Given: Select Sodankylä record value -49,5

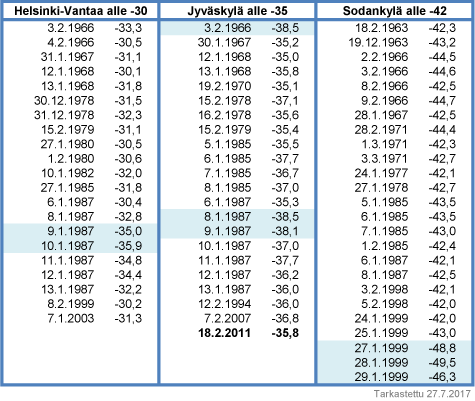Looking at the screenshot, I should click(x=442, y=362).
